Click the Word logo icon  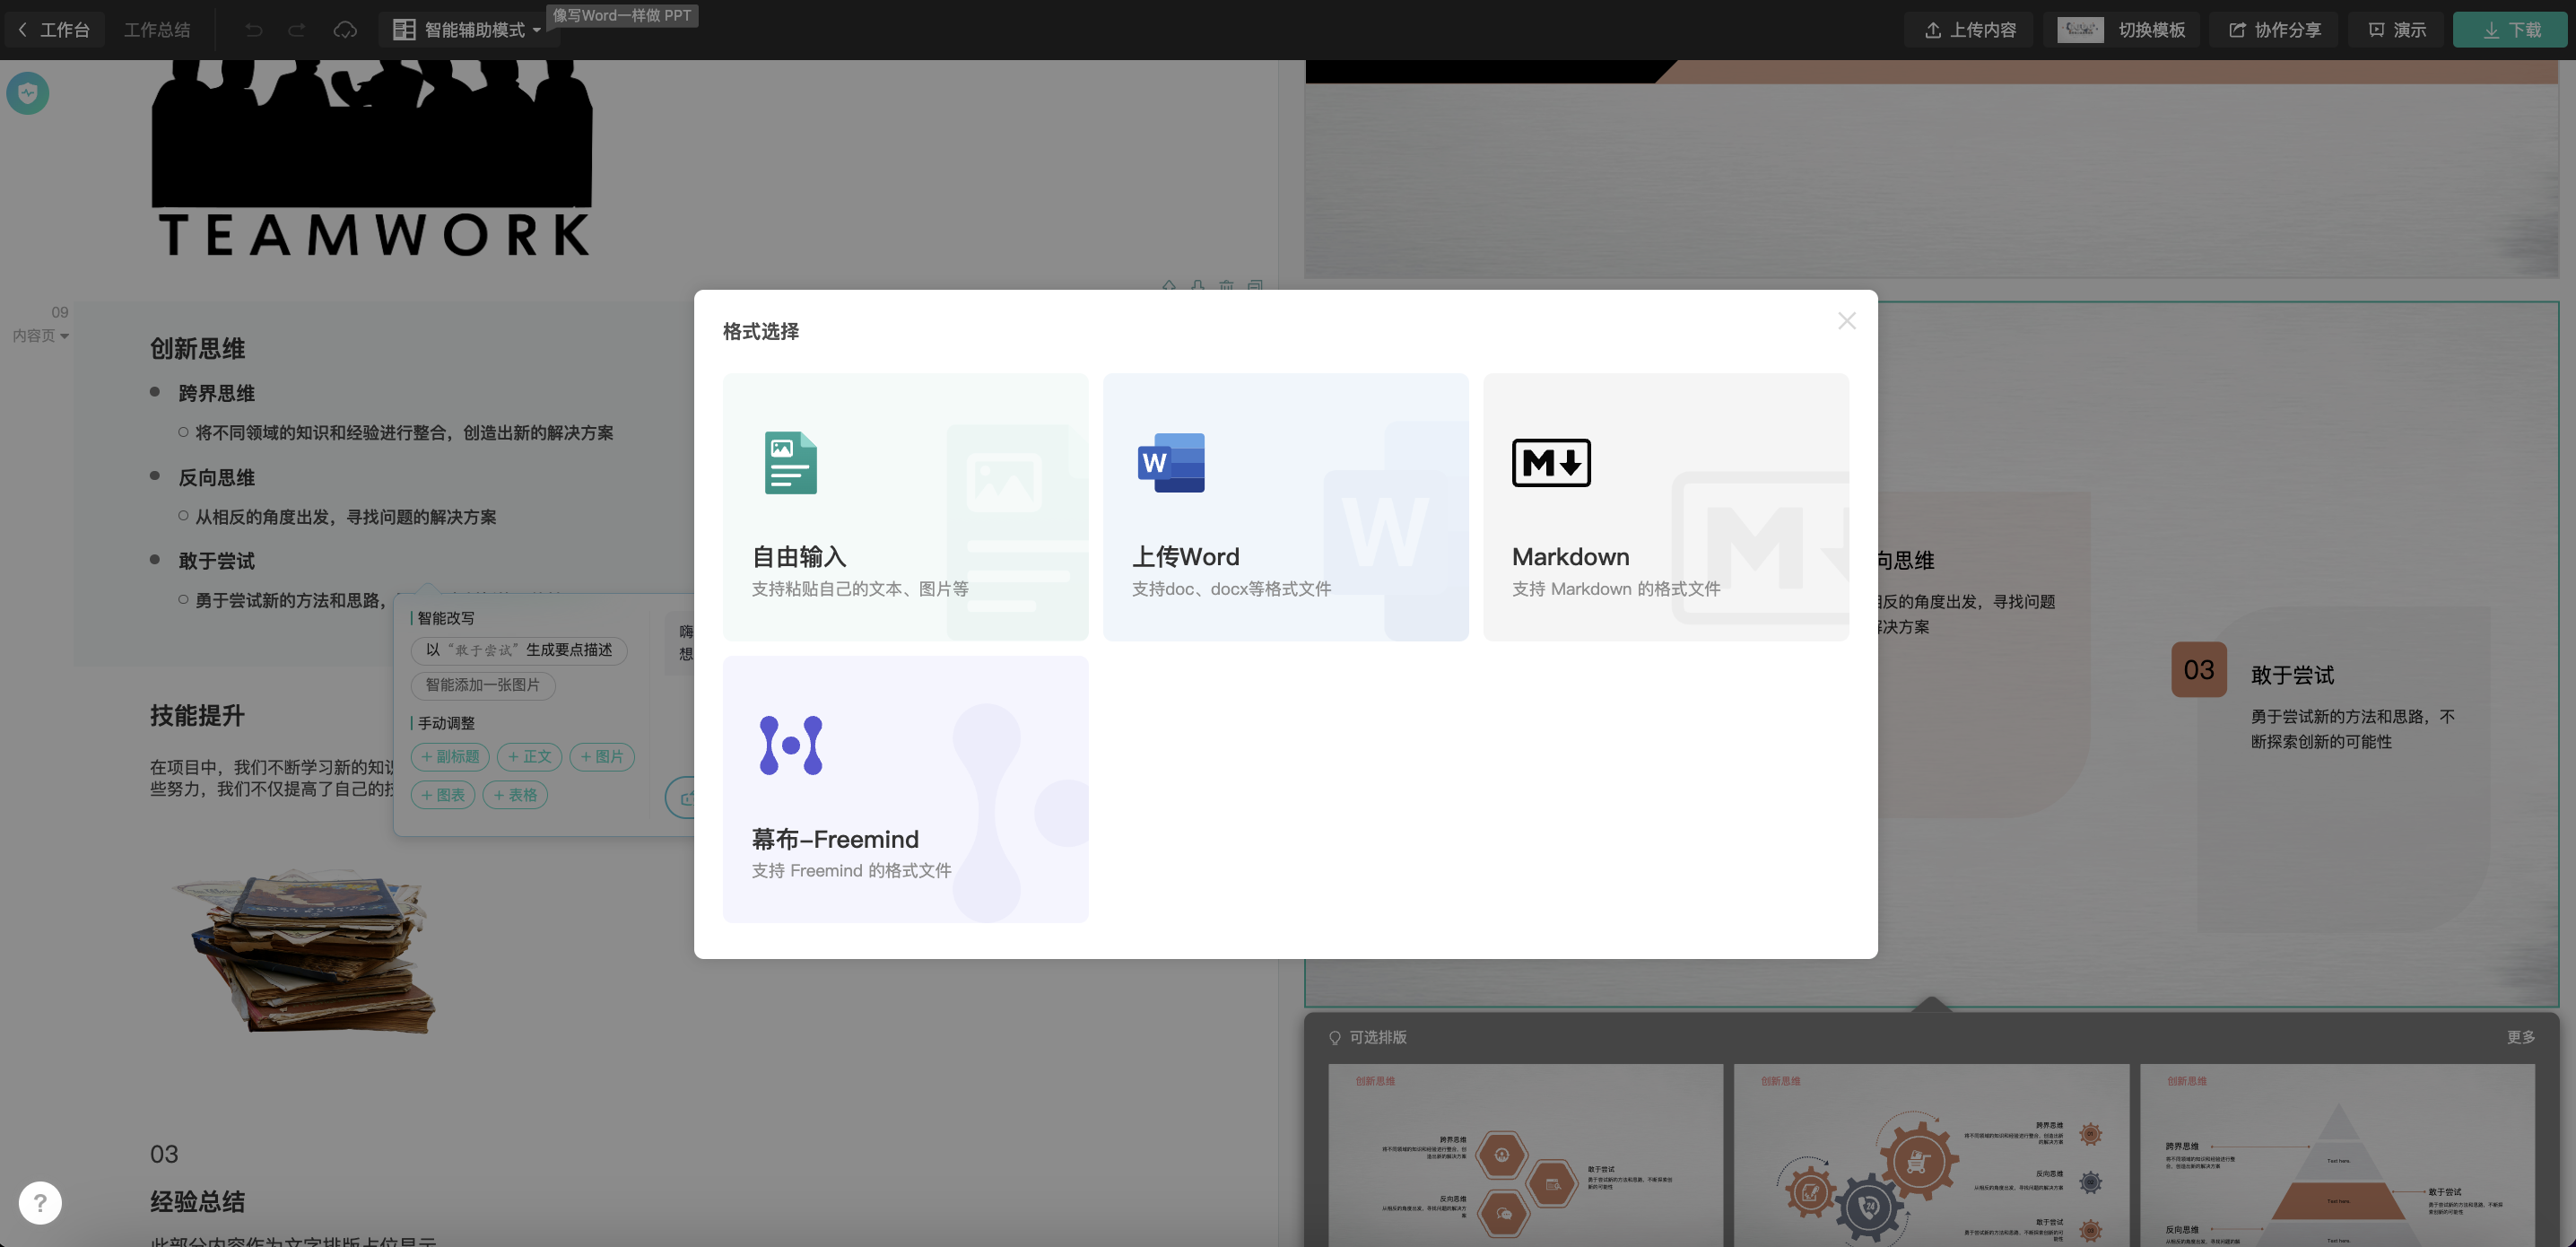click(1171, 462)
